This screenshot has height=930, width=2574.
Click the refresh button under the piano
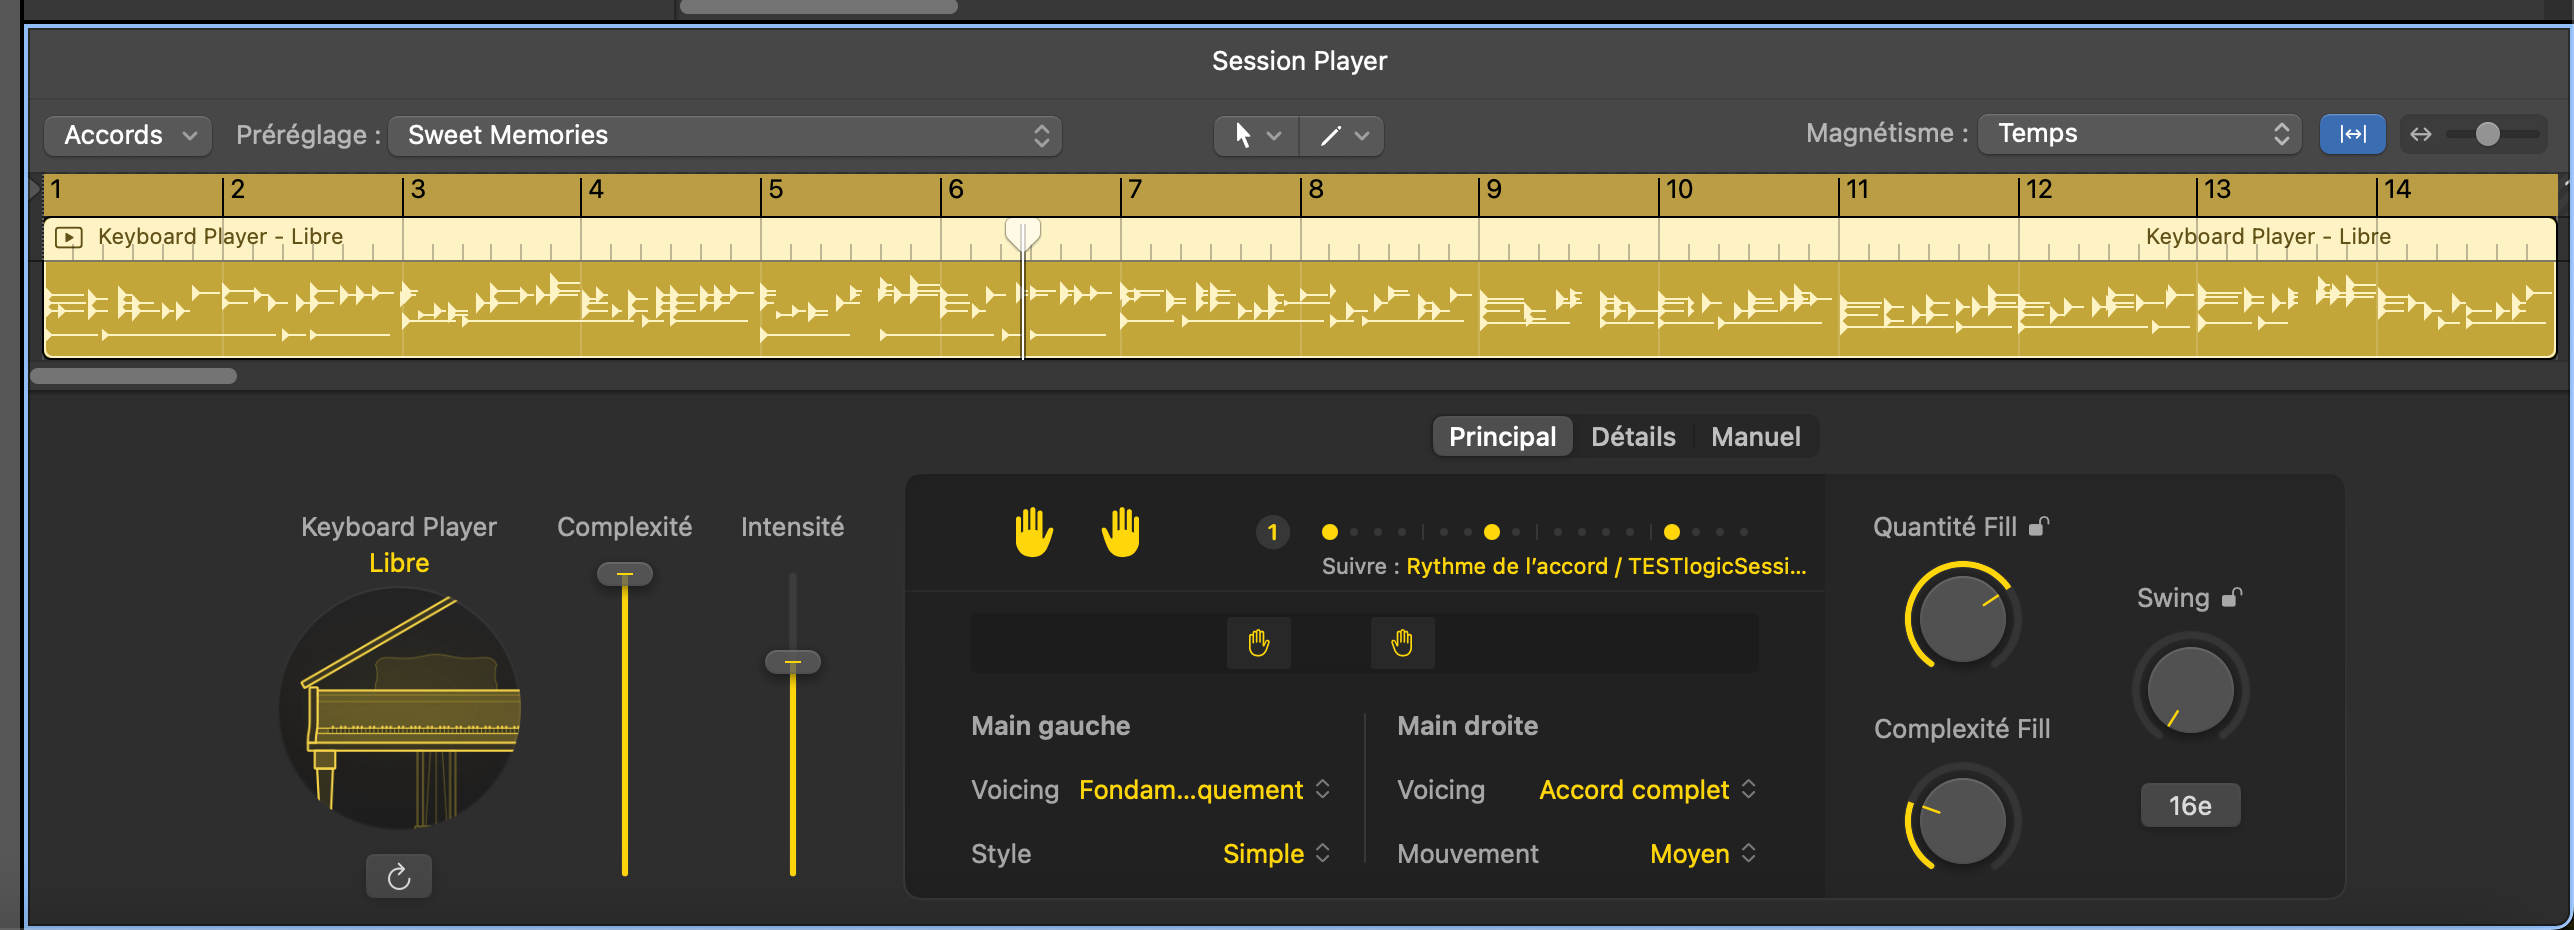[x=398, y=877]
